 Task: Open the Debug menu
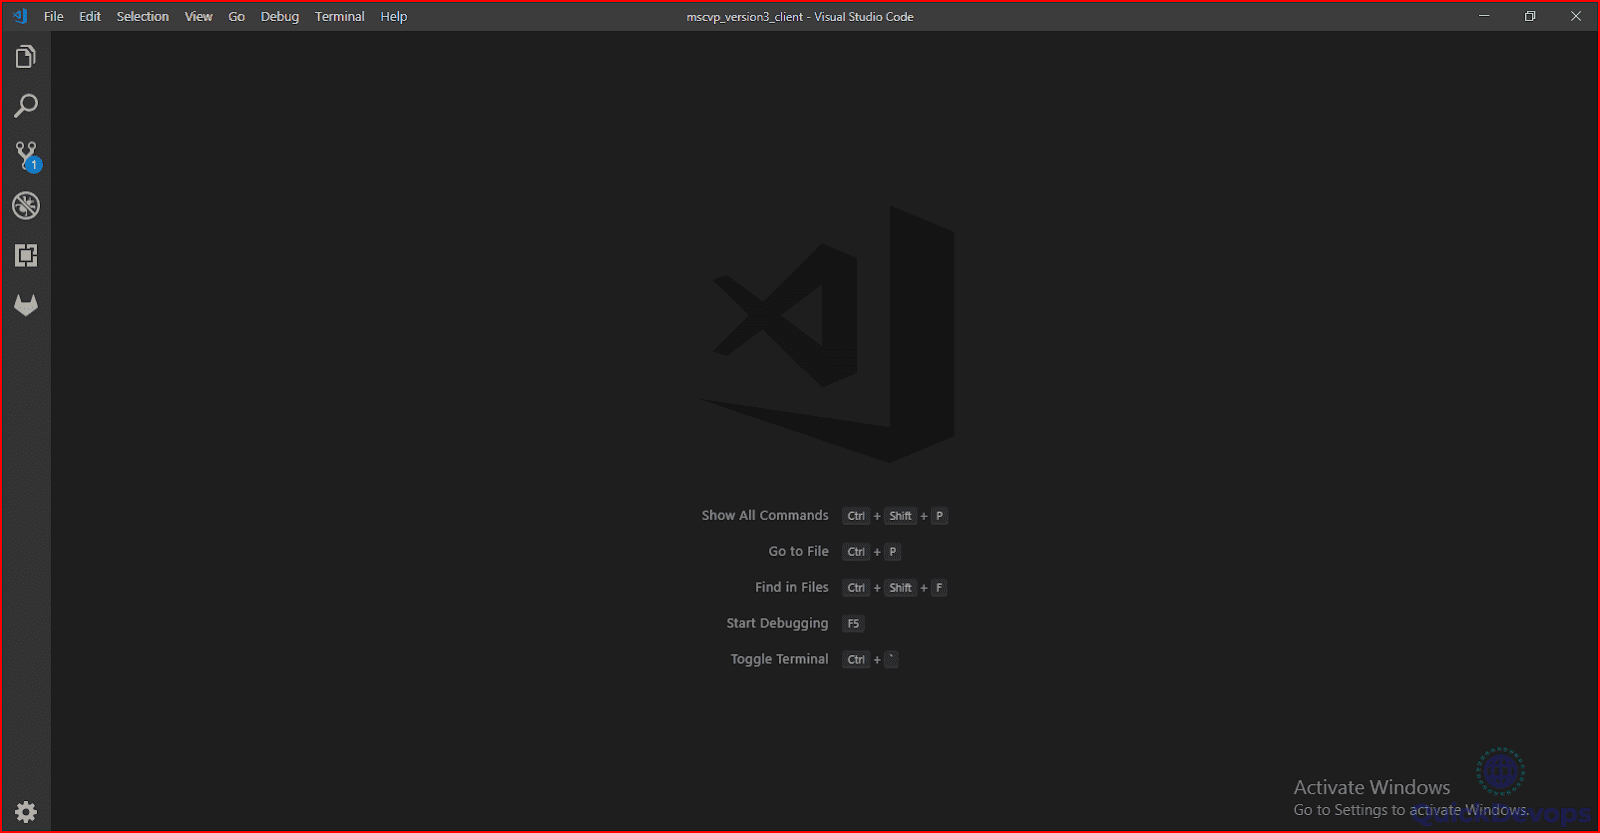[x=280, y=16]
